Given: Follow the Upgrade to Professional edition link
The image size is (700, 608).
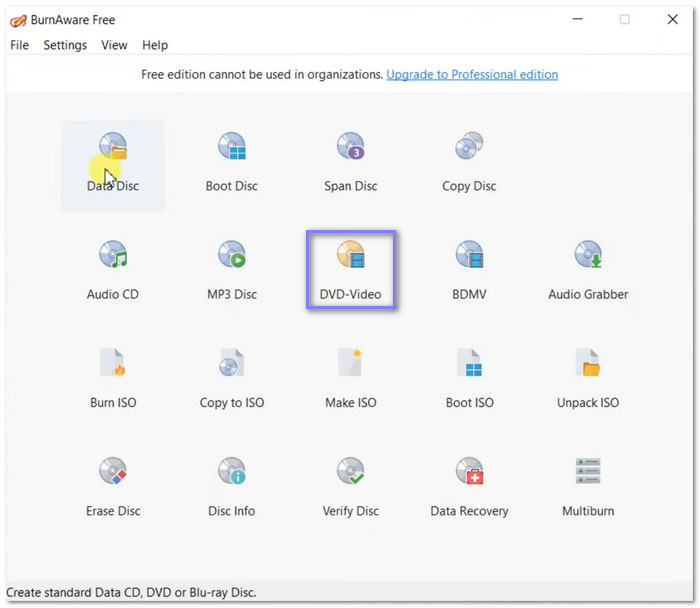Looking at the screenshot, I should (472, 74).
